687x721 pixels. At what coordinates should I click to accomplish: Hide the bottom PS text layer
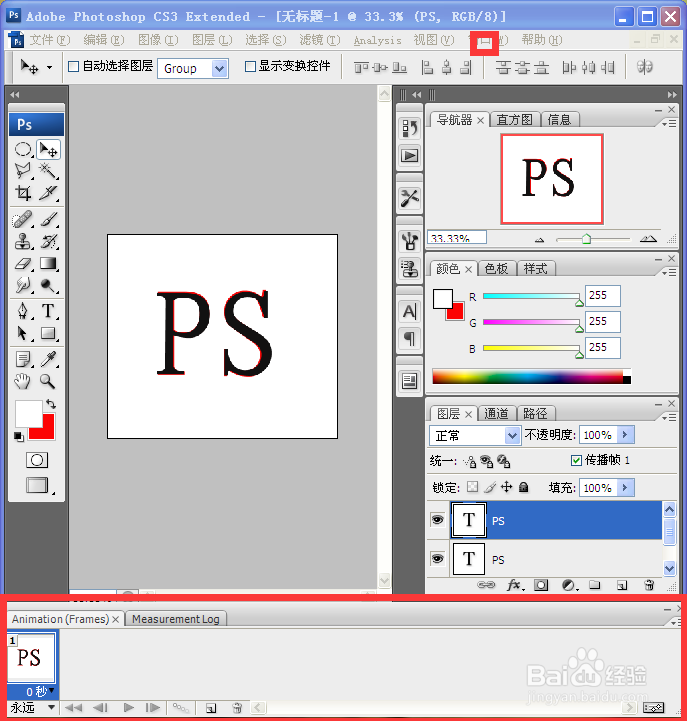point(437,559)
